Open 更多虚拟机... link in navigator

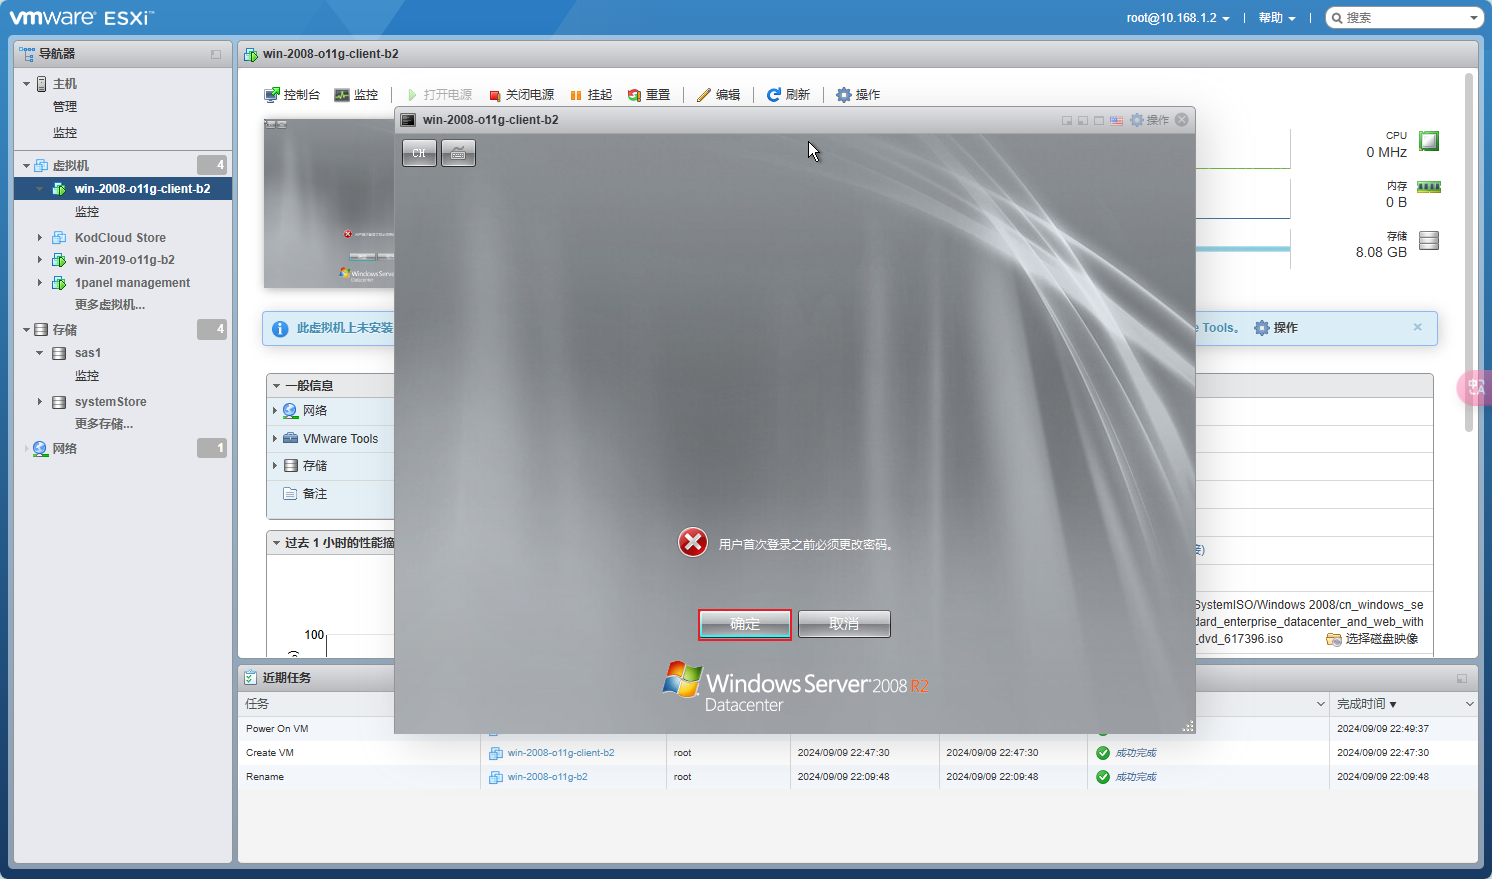(x=110, y=305)
